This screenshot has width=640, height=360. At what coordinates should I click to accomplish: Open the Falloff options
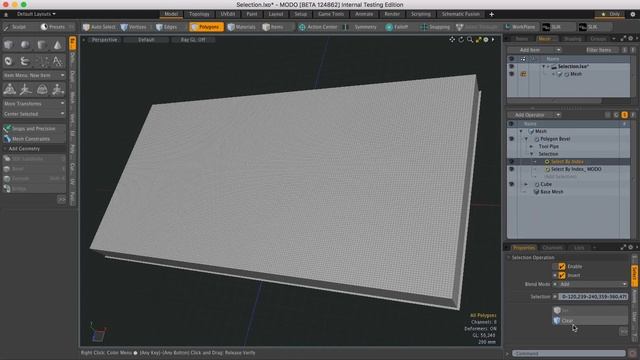click(397, 27)
